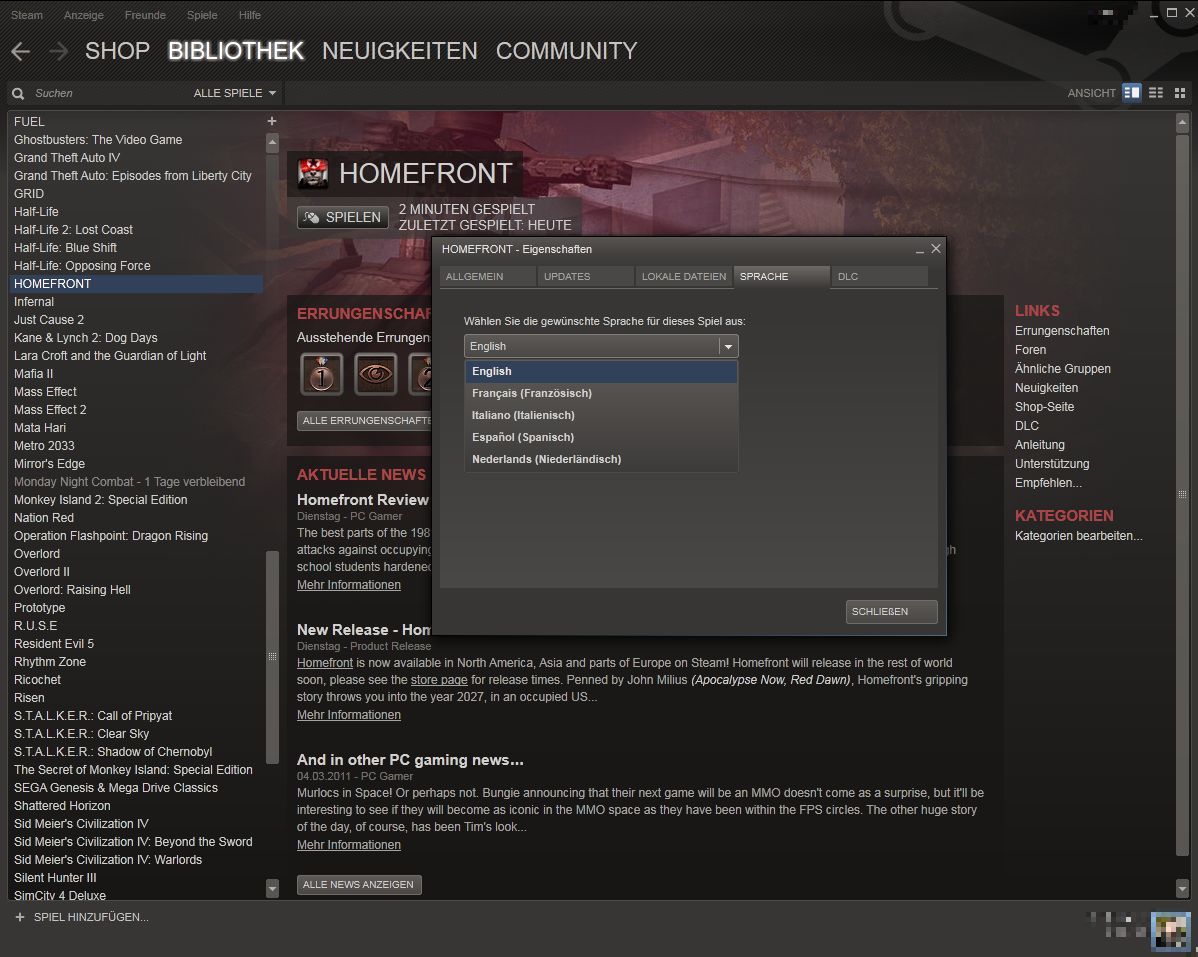
Task: Click game list scrollbar thumb
Action: coord(272,657)
